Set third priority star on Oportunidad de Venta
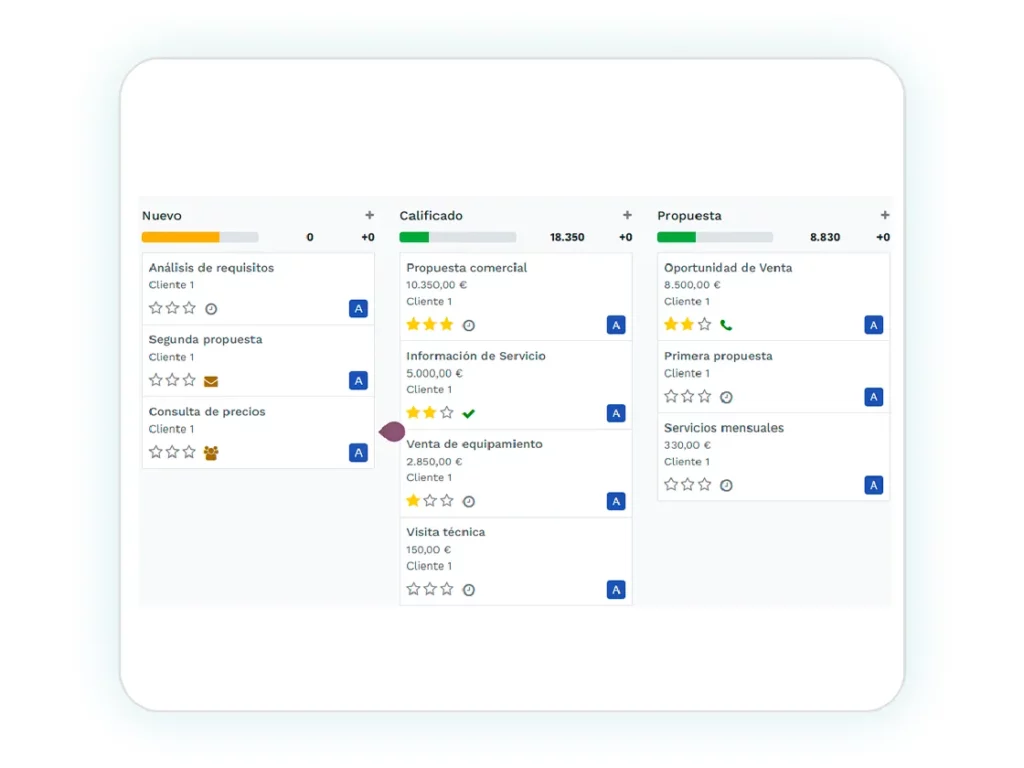Image resolution: width=1024 pixels, height=768 pixels. coord(705,324)
